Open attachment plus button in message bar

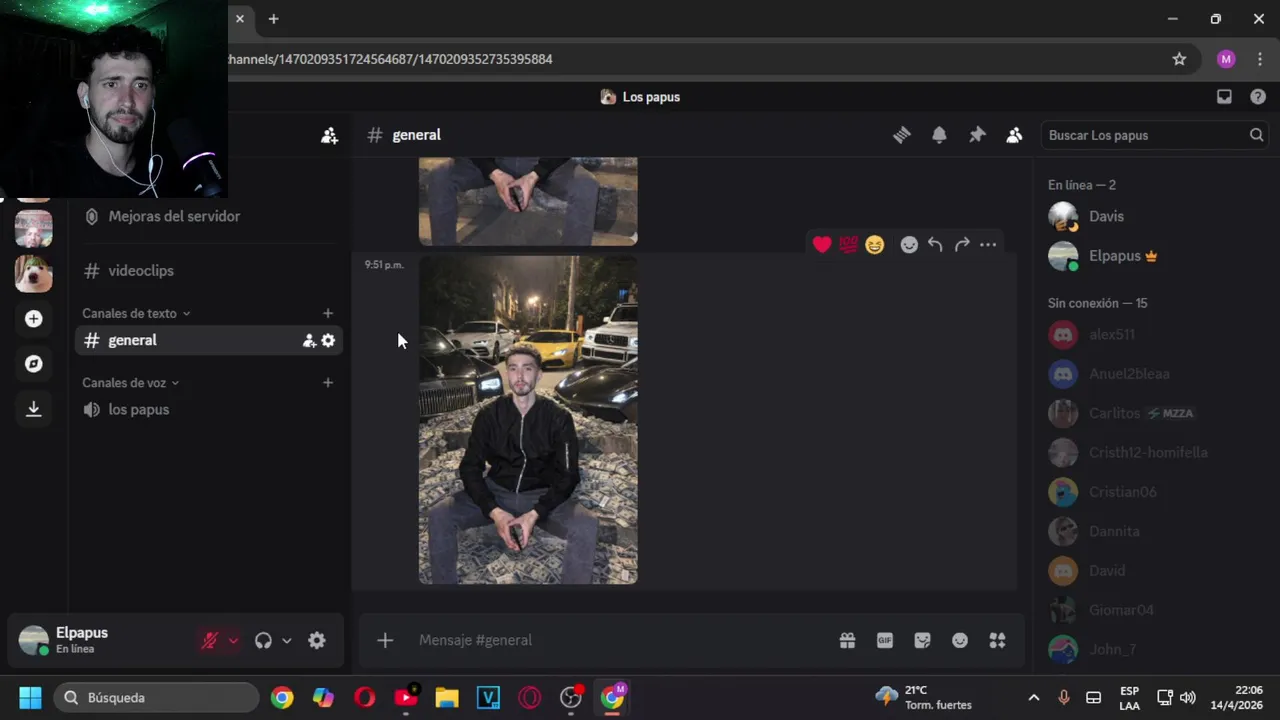(385, 640)
